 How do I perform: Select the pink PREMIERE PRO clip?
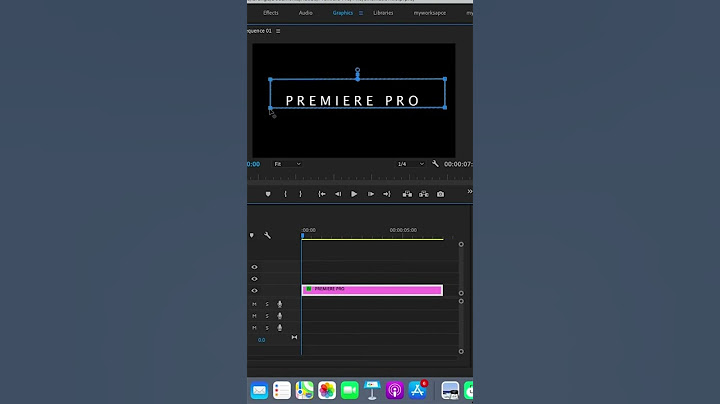[372, 290]
